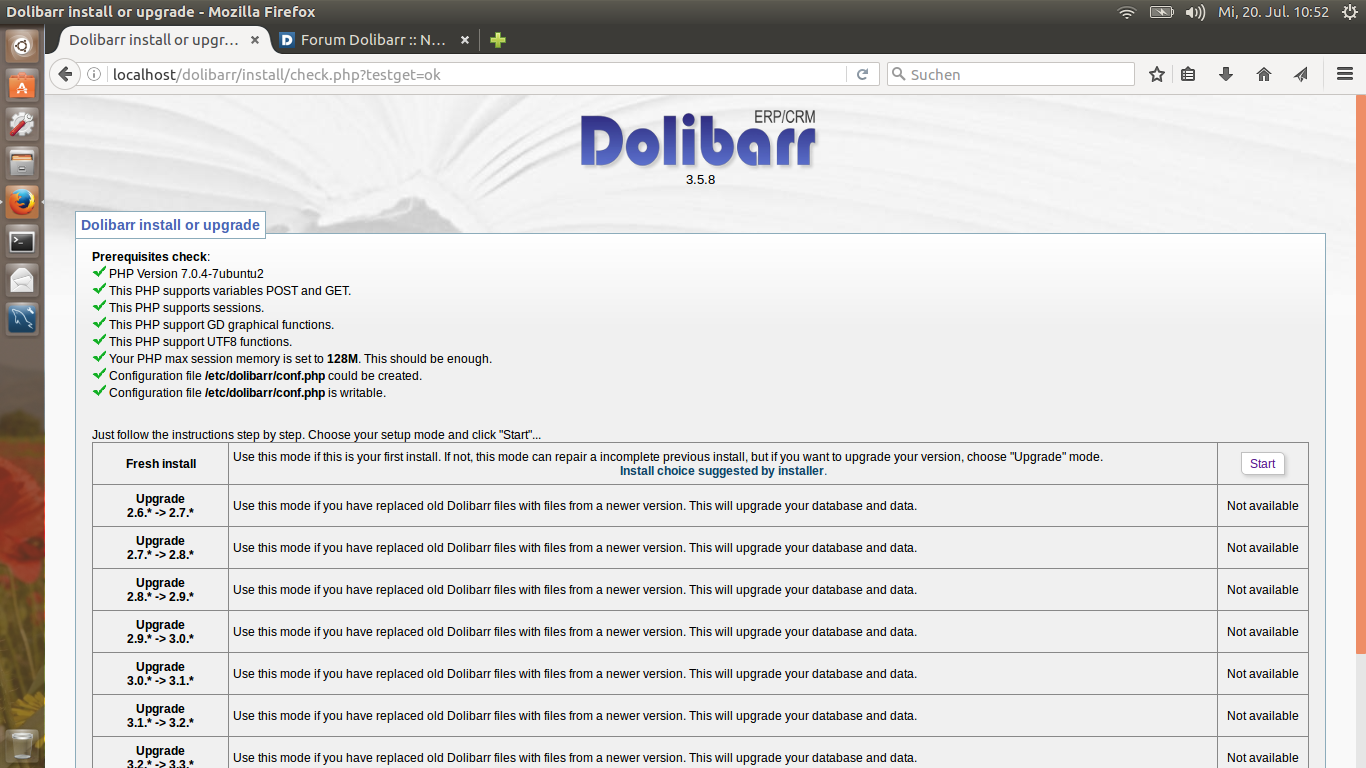Viewport: 1366px width, 768px height.
Task: Reload the page with the refresh icon
Action: [862, 74]
